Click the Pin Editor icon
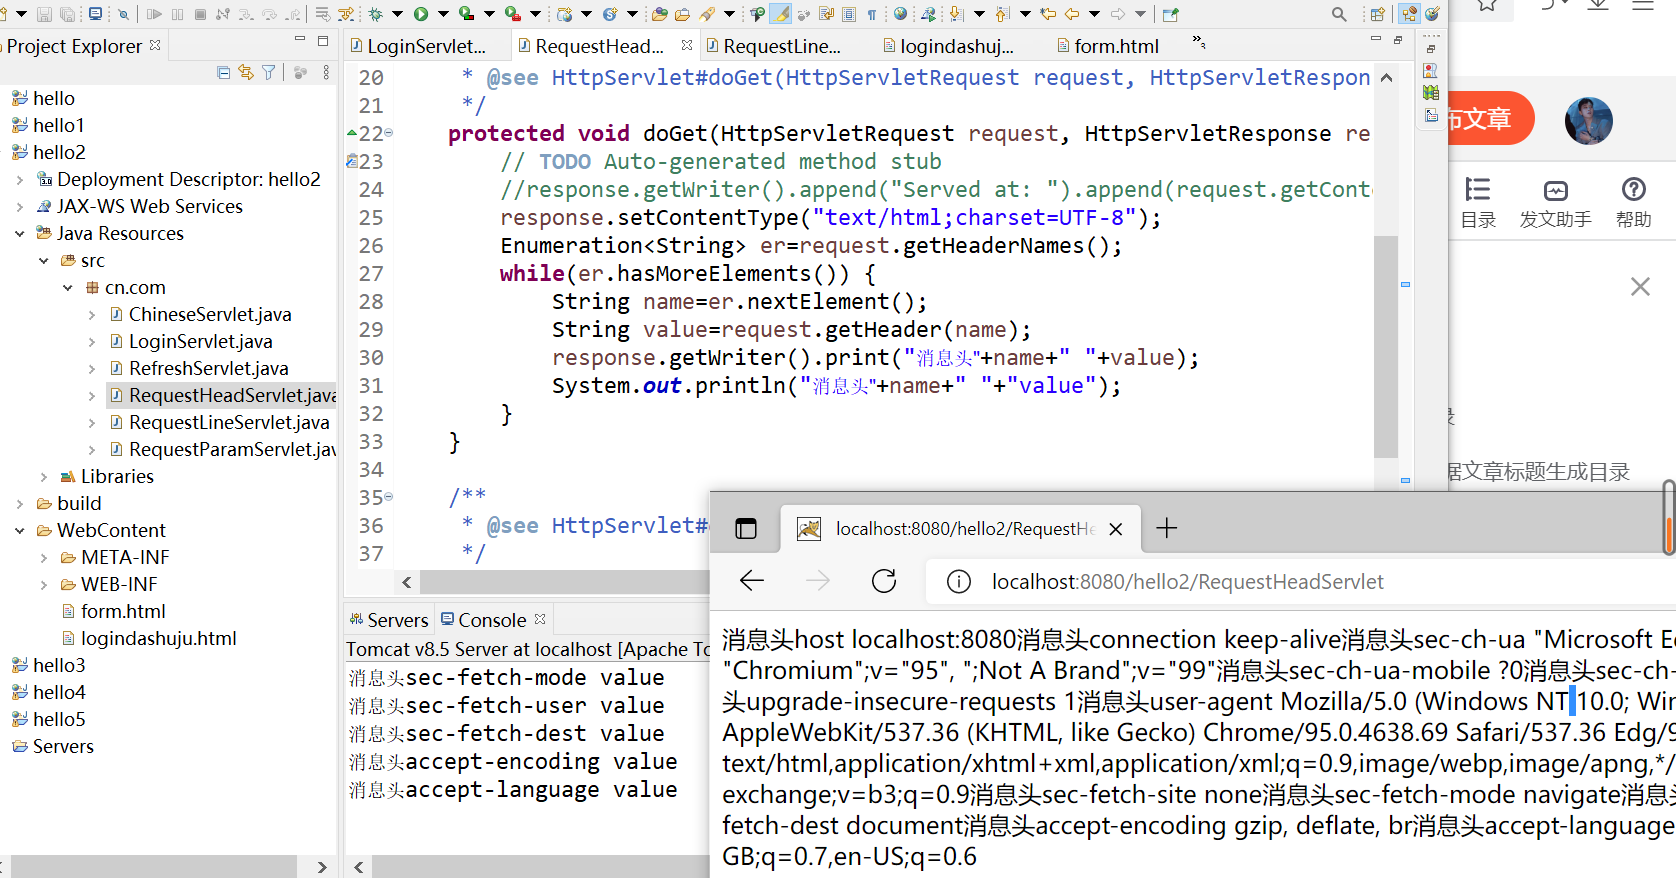This screenshot has height=878, width=1676. point(1171,14)
